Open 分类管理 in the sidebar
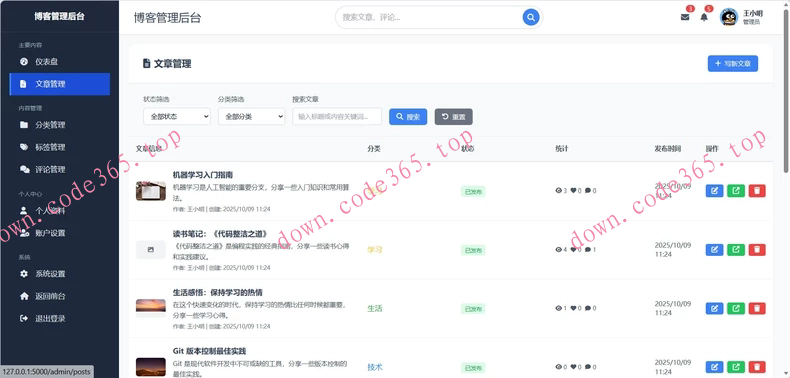Viewport: 790px width, 378px height. point(59,125)
